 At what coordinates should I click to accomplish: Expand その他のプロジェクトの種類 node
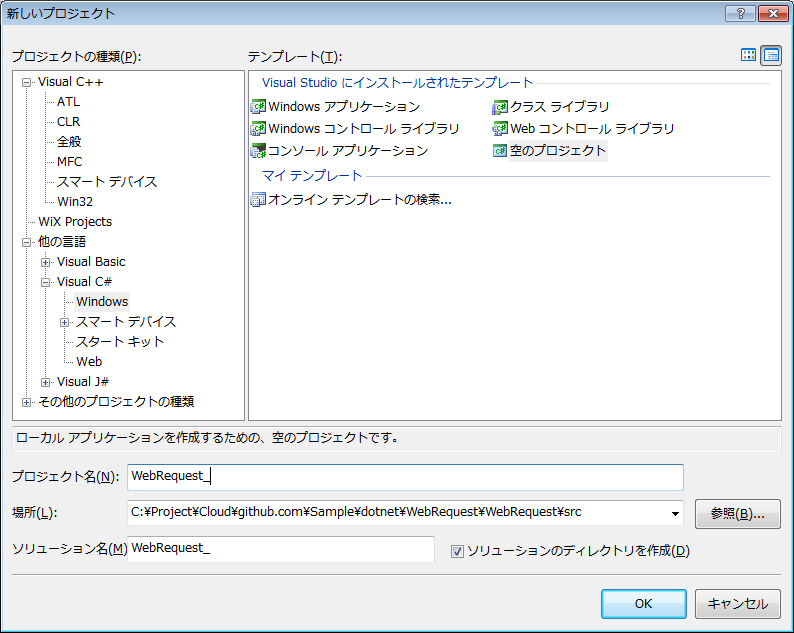26,402
